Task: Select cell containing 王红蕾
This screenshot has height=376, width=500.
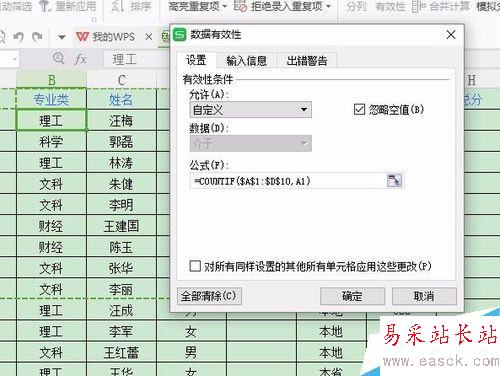Action: coord(121,353)
